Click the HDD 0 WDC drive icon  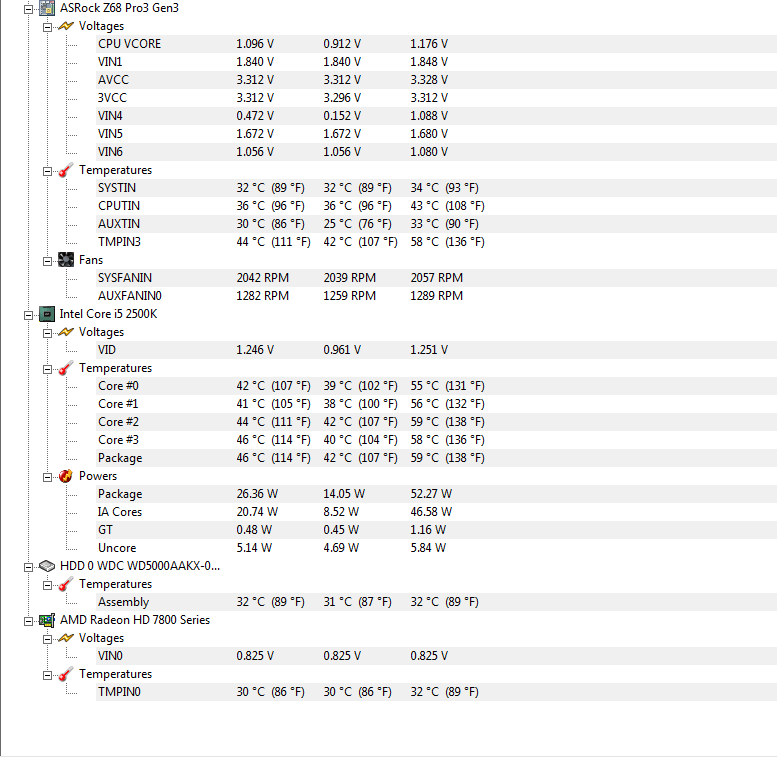tap(47, 566)
